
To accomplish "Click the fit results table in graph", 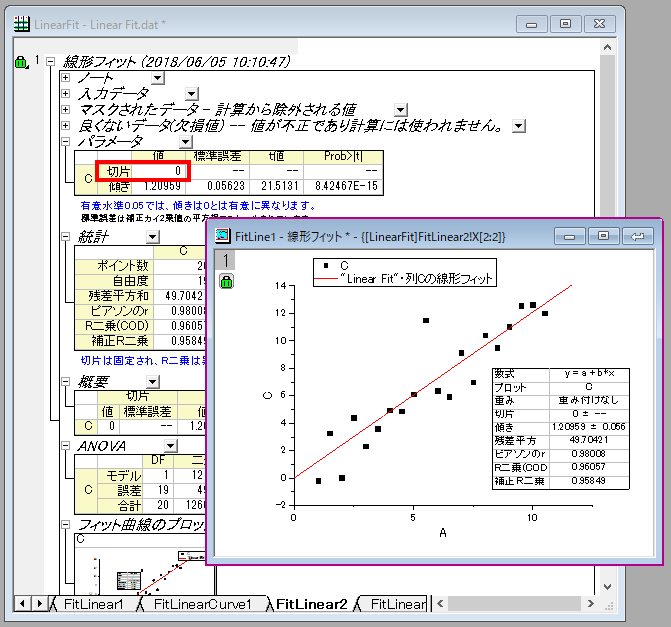I will [560, 428].
